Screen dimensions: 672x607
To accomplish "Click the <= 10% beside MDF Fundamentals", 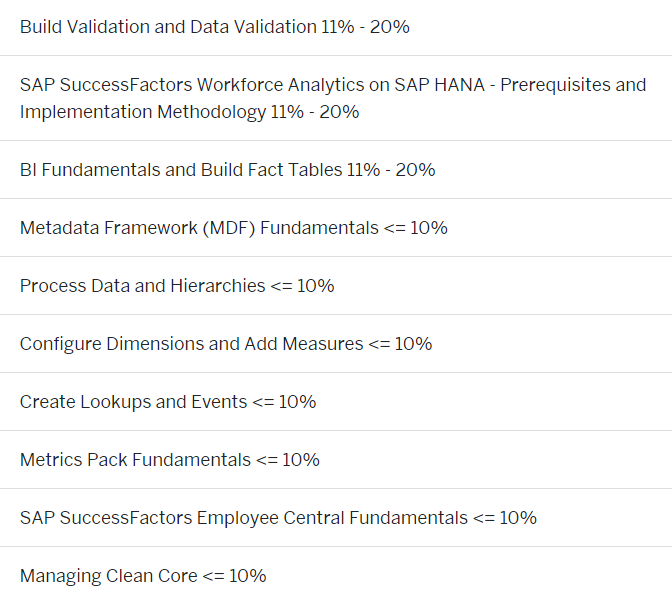I will point(416,228).
